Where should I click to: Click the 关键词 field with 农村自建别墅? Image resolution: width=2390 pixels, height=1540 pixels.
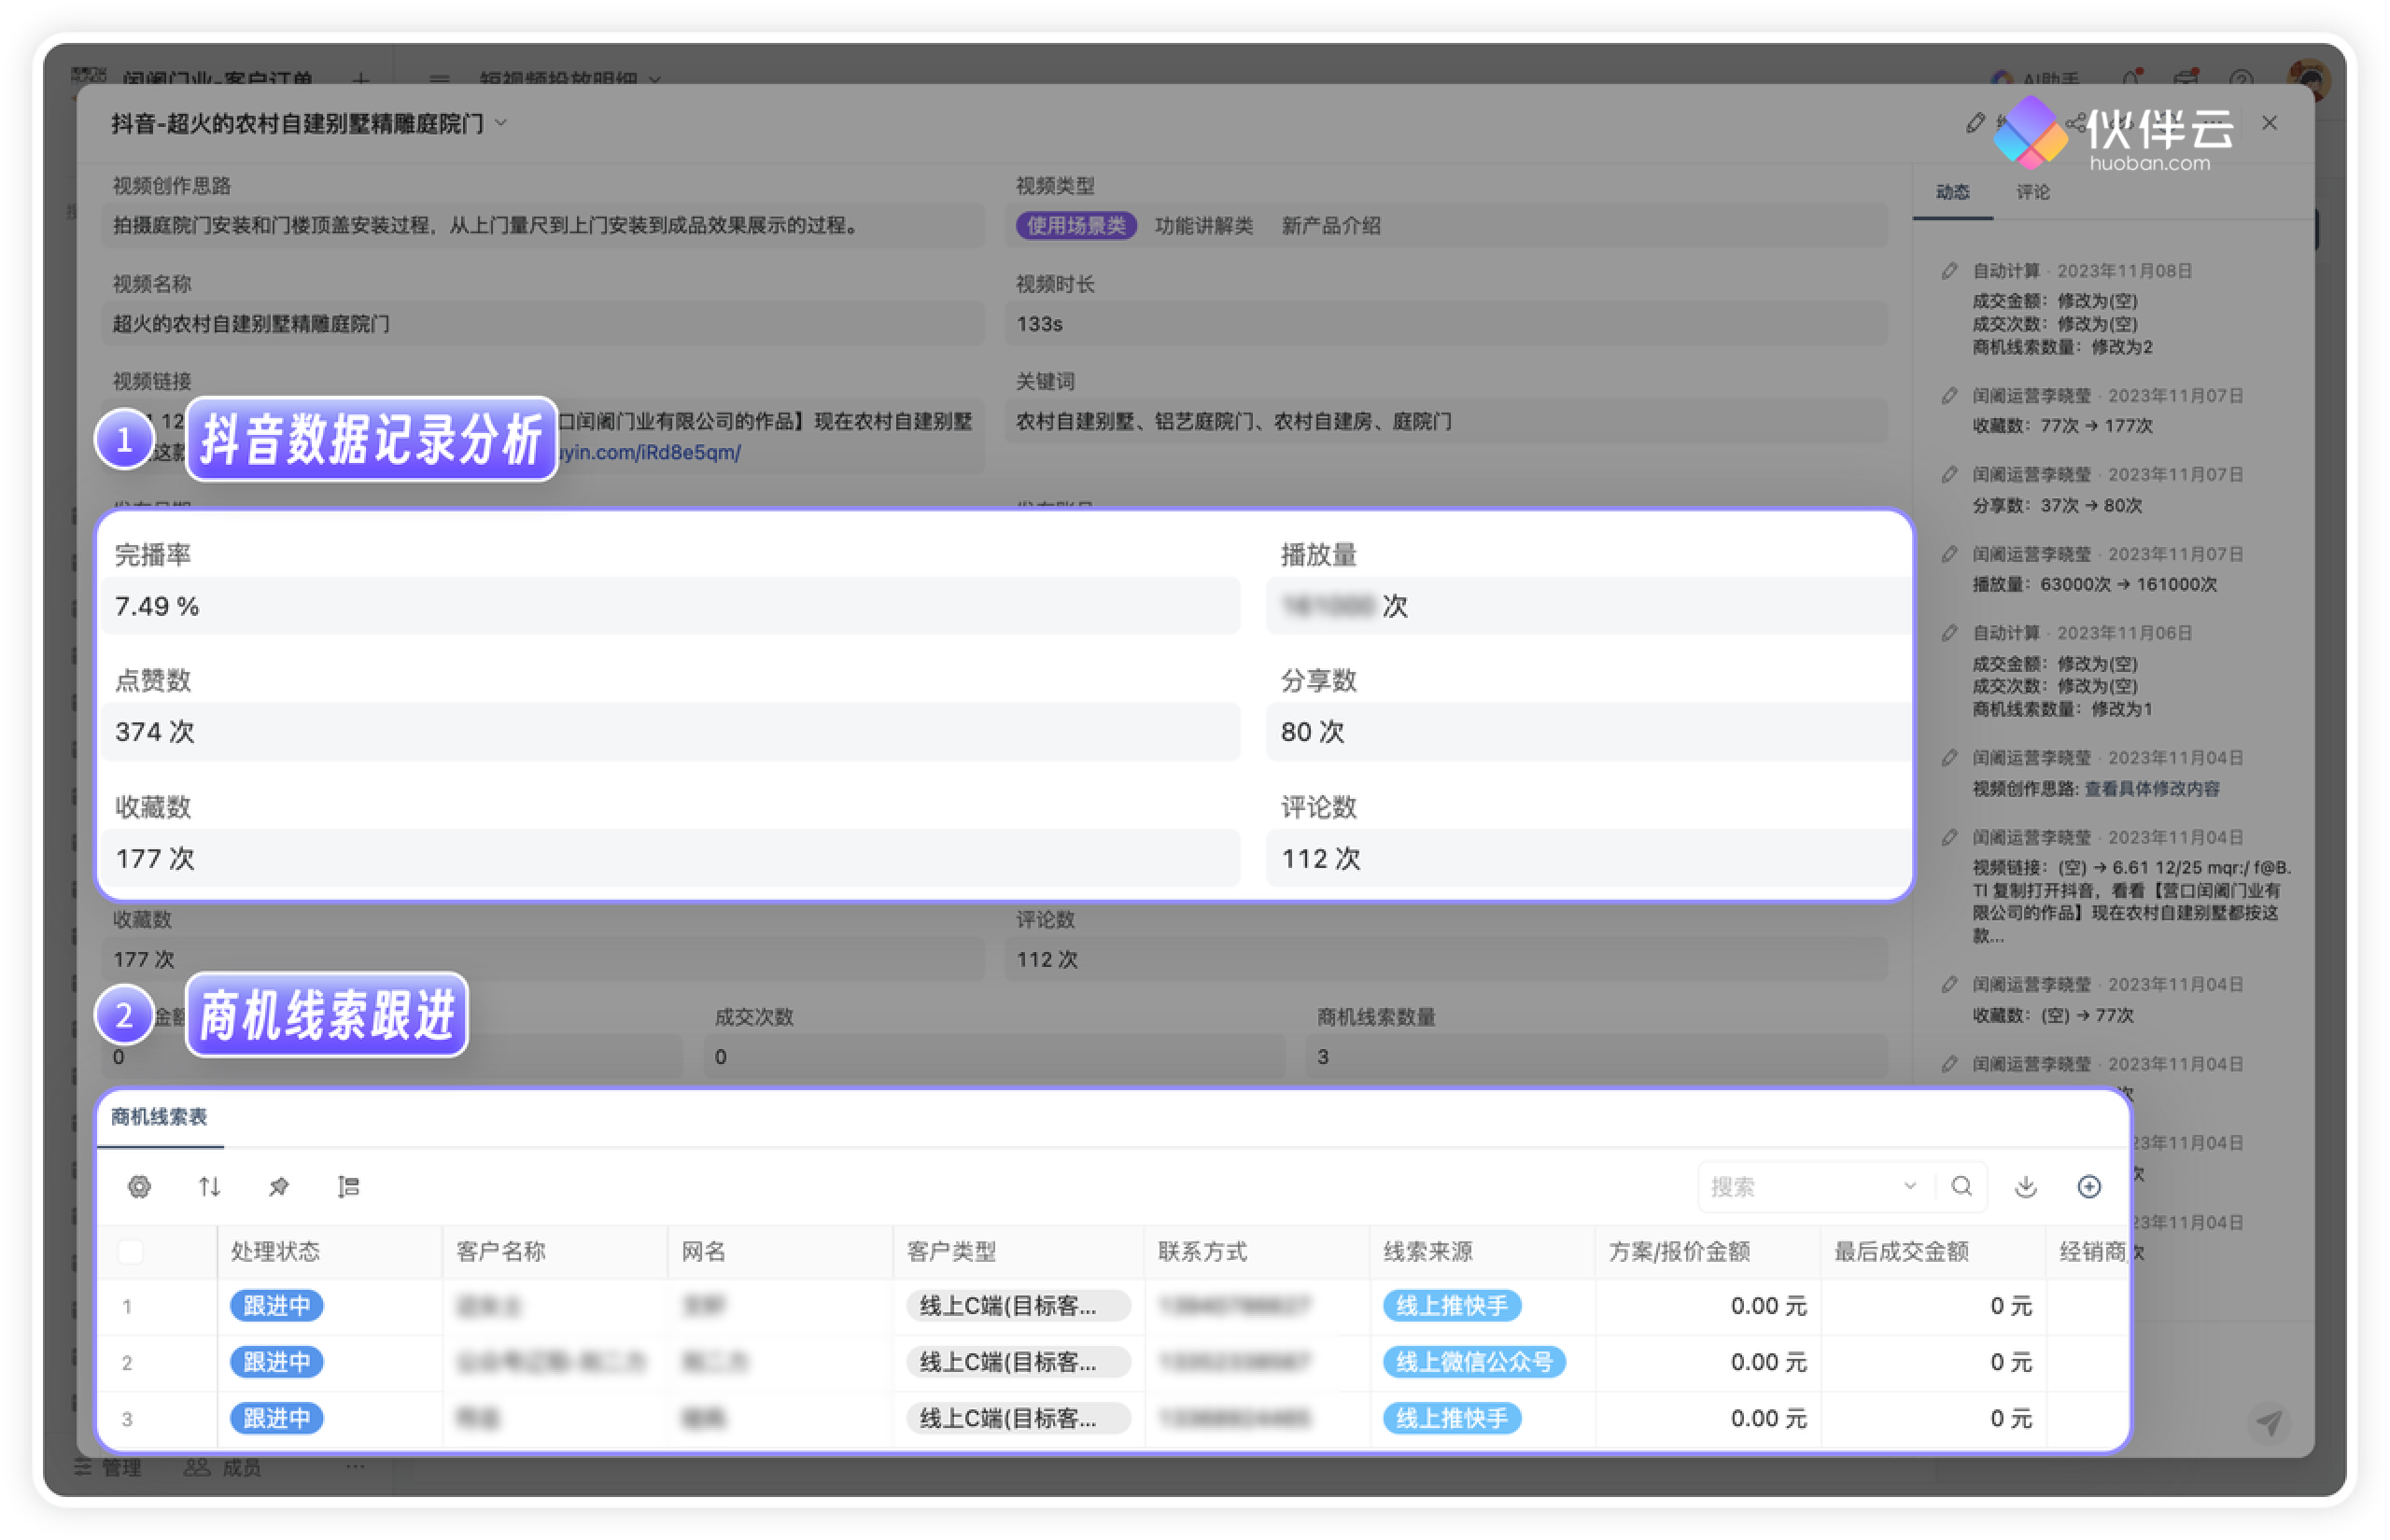point(1446,421)
